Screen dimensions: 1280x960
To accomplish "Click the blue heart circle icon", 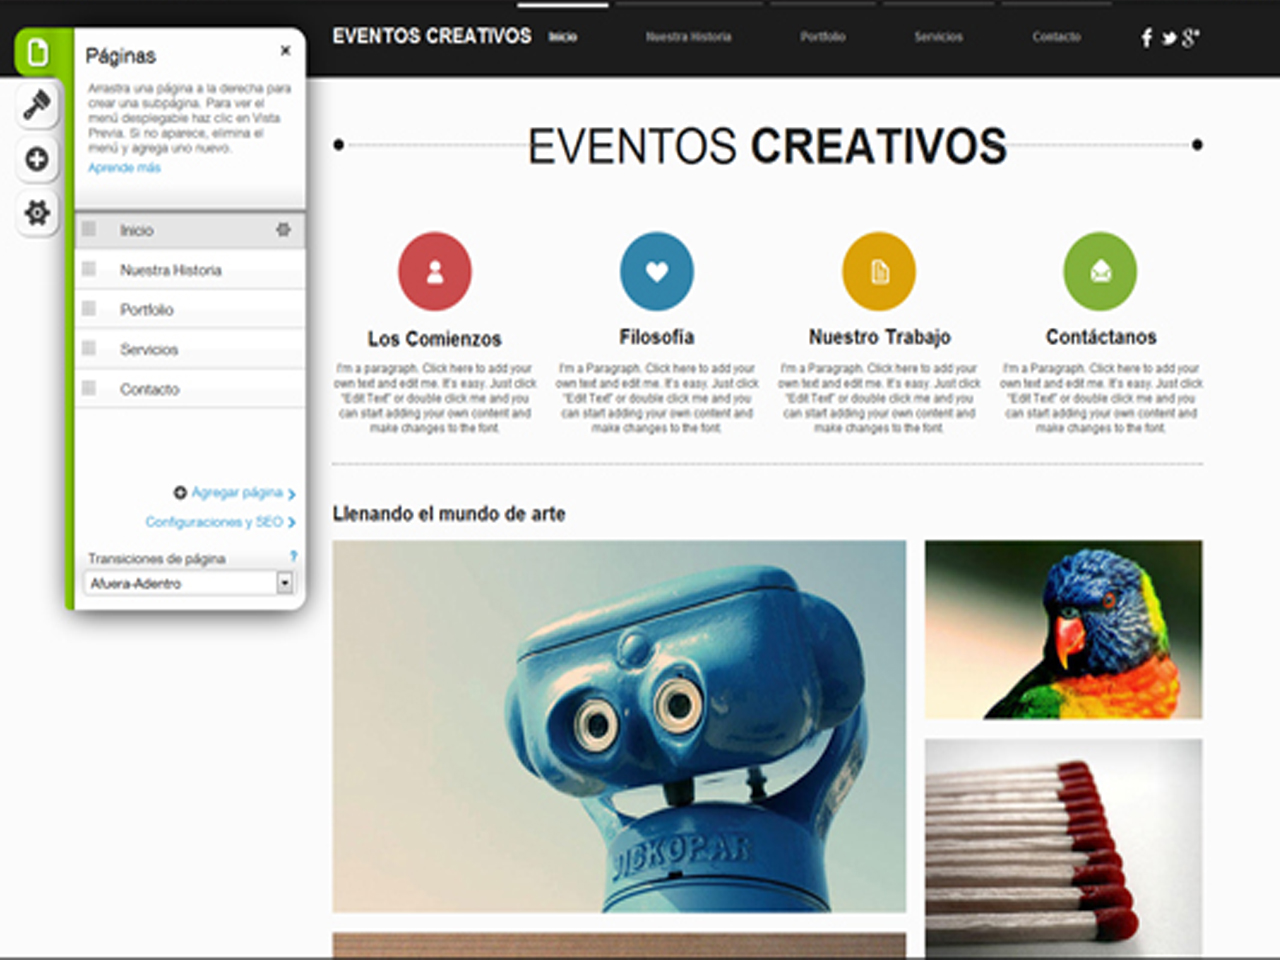I will tap(657, 271).
